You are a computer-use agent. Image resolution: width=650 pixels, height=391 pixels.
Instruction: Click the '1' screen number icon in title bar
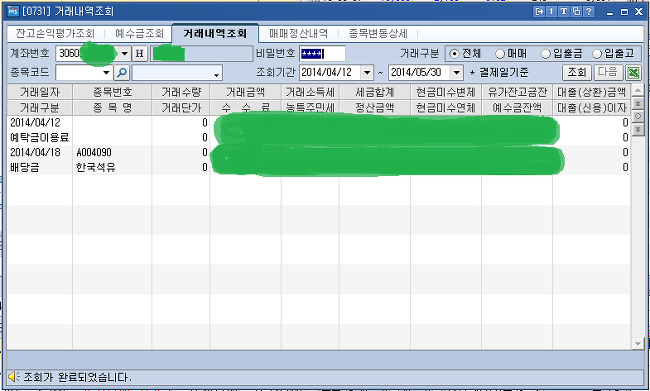[x=551, y=12]
